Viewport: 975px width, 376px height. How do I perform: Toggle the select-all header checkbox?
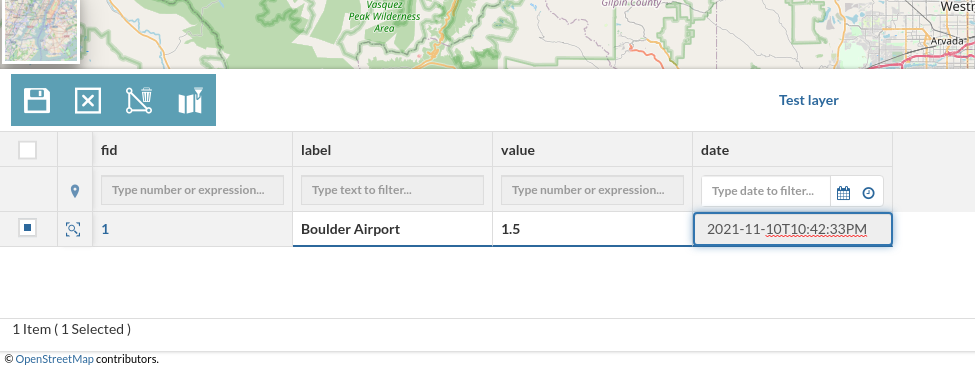[x=27, y=150]
